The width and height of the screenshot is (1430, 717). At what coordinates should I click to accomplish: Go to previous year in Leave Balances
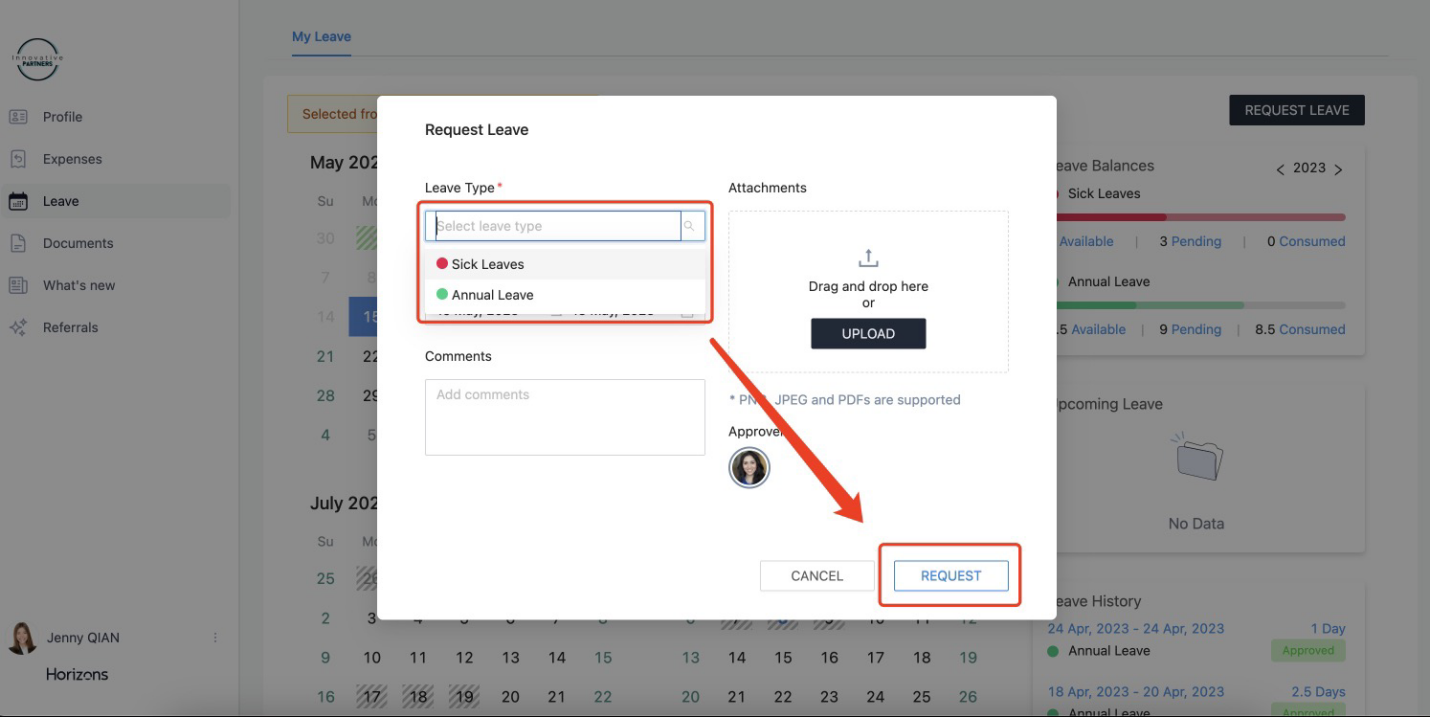click(x=1280, y=169)
